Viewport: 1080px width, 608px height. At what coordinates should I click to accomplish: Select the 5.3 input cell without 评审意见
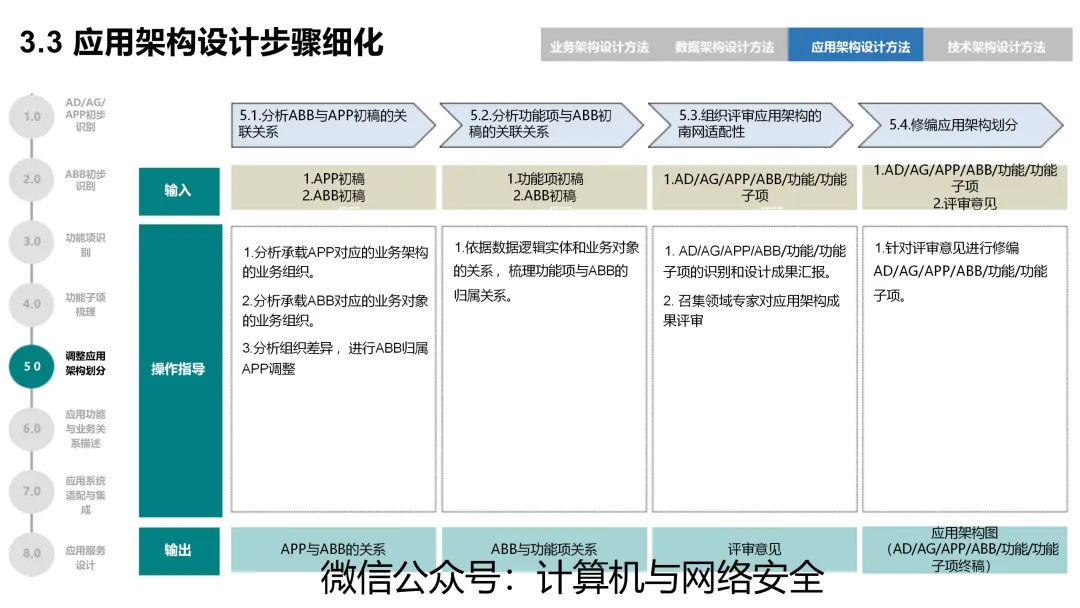(754, 187)
